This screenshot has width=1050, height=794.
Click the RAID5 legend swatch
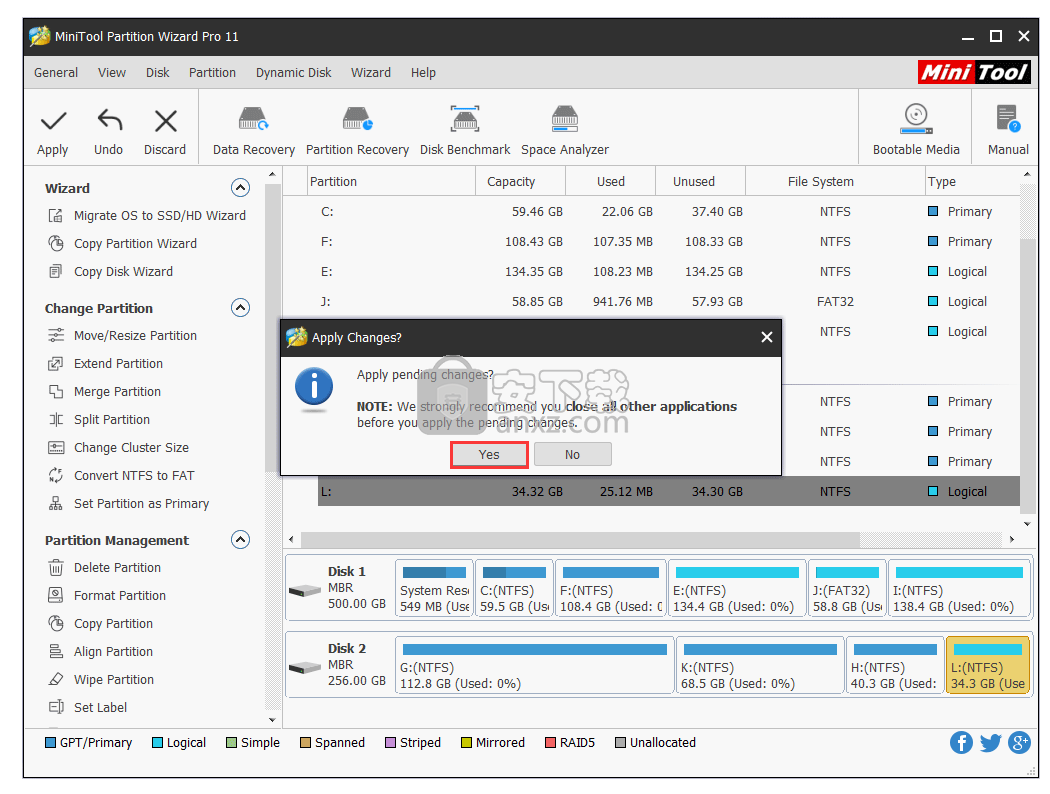(x=550, y=742)
